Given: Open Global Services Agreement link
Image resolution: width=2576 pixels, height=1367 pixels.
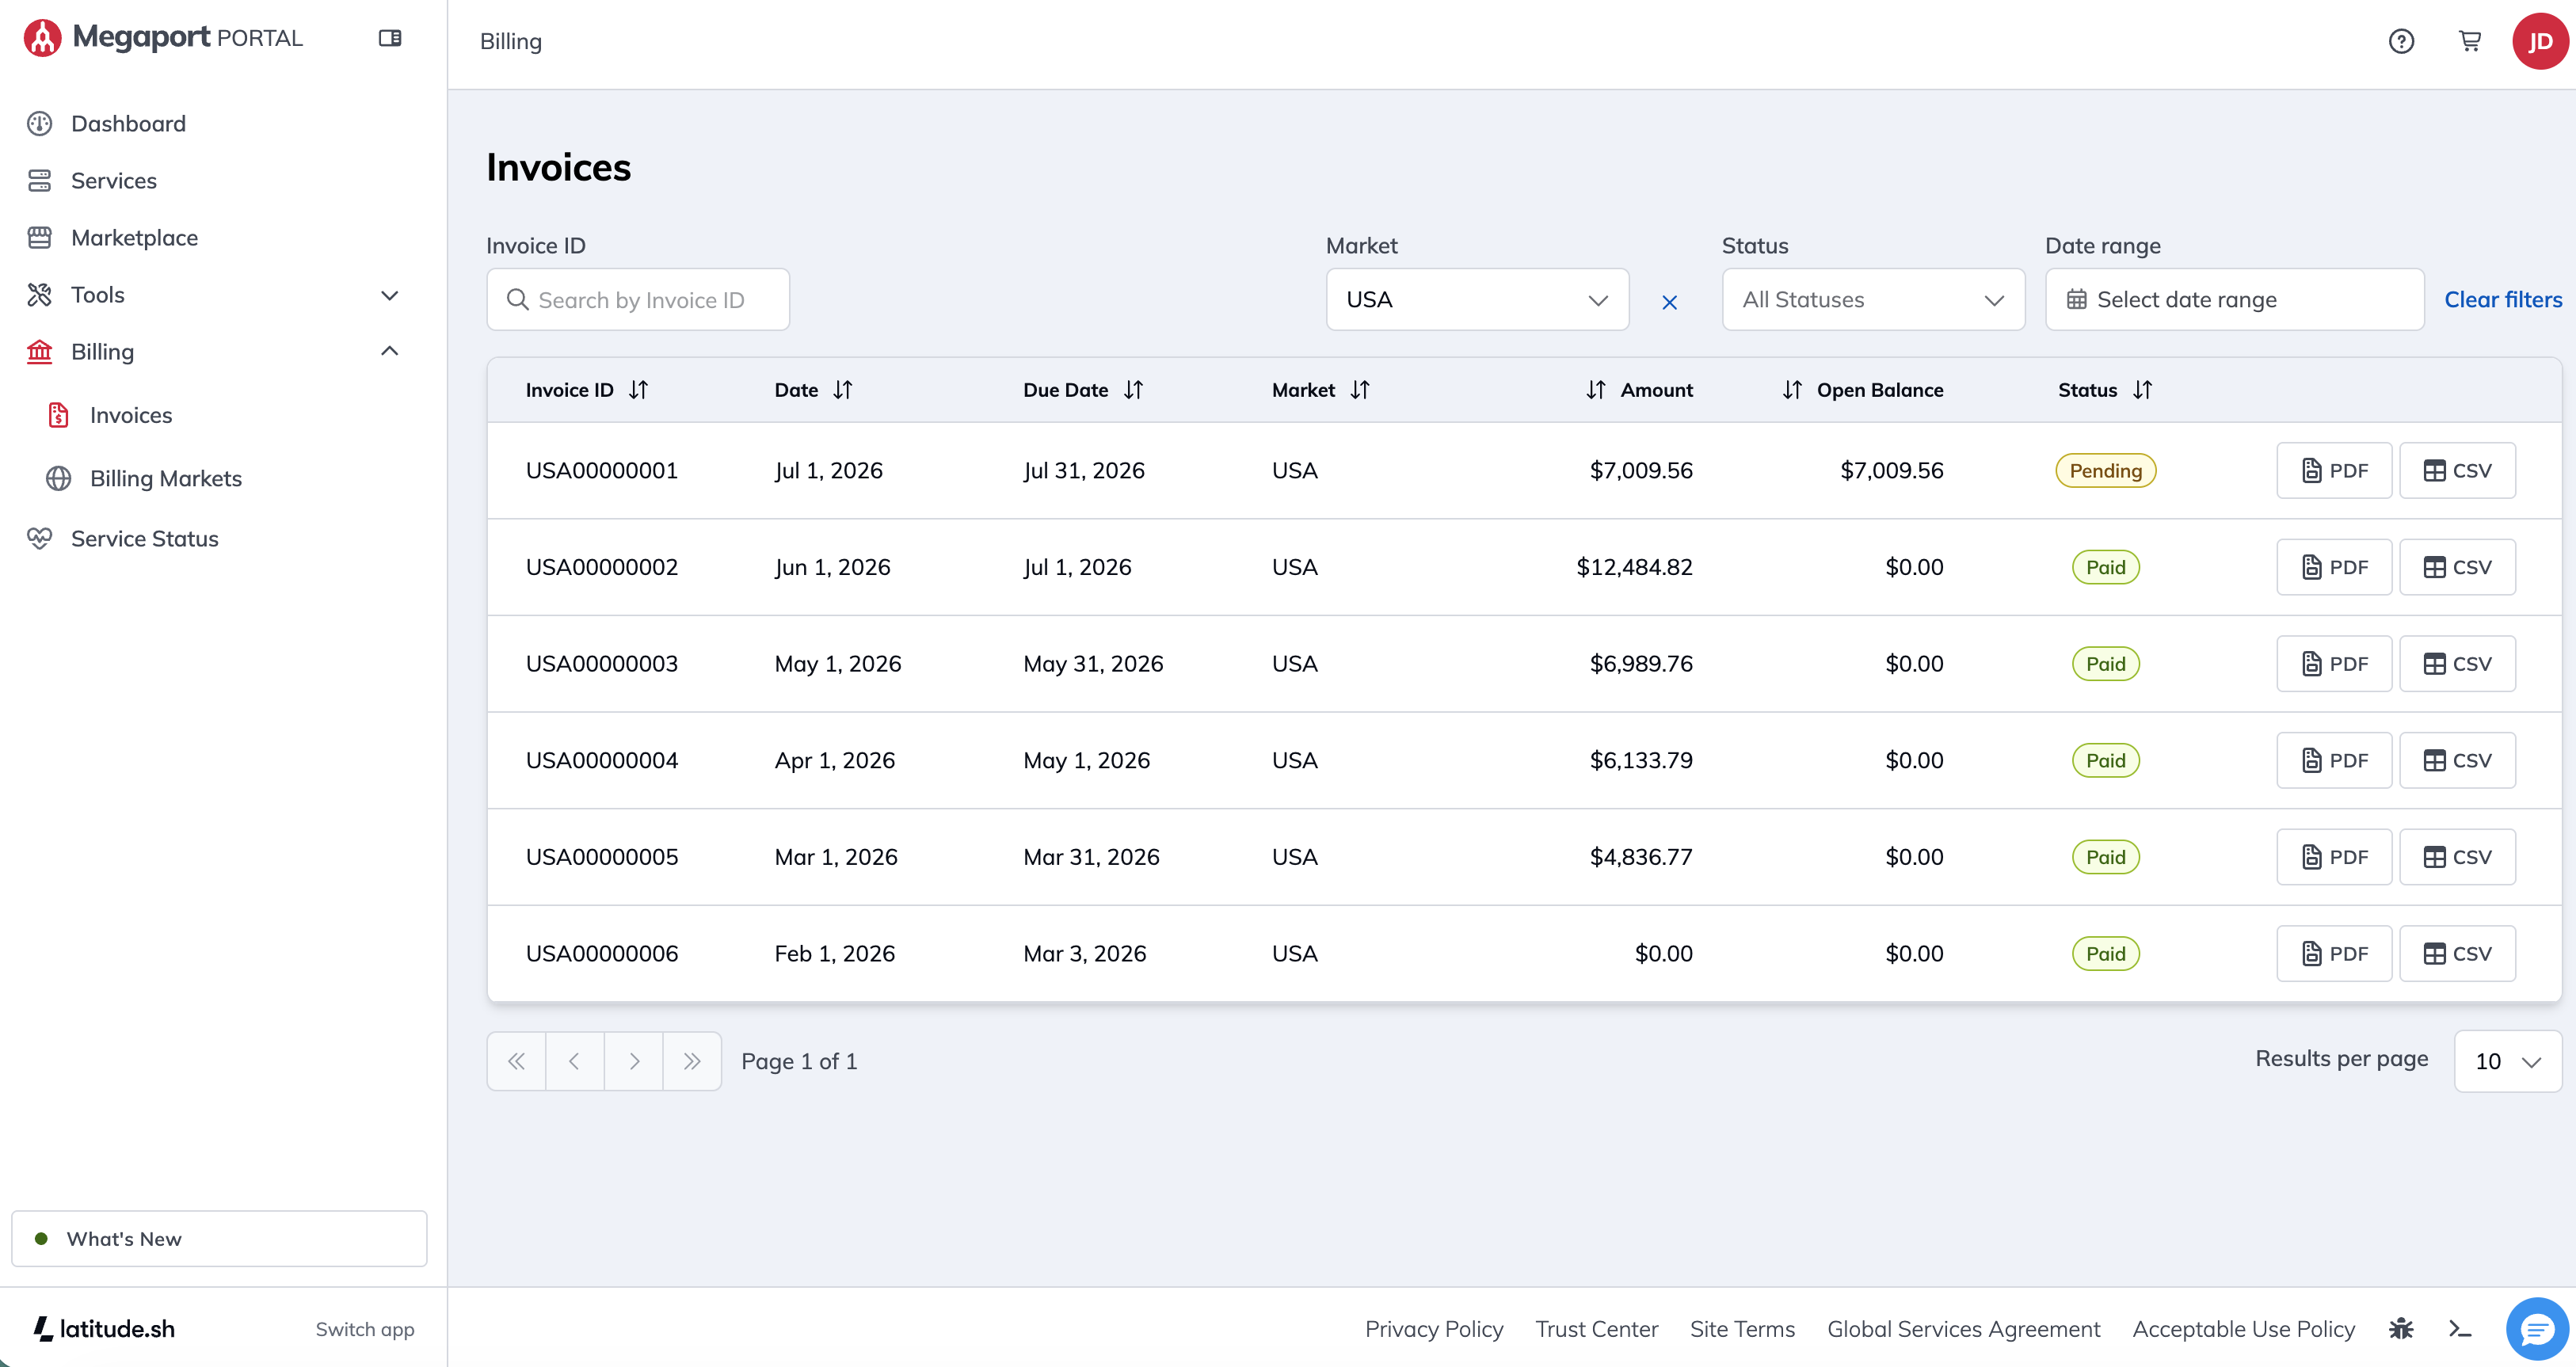Looking at the screenshot, I should pos(1964,1329).
